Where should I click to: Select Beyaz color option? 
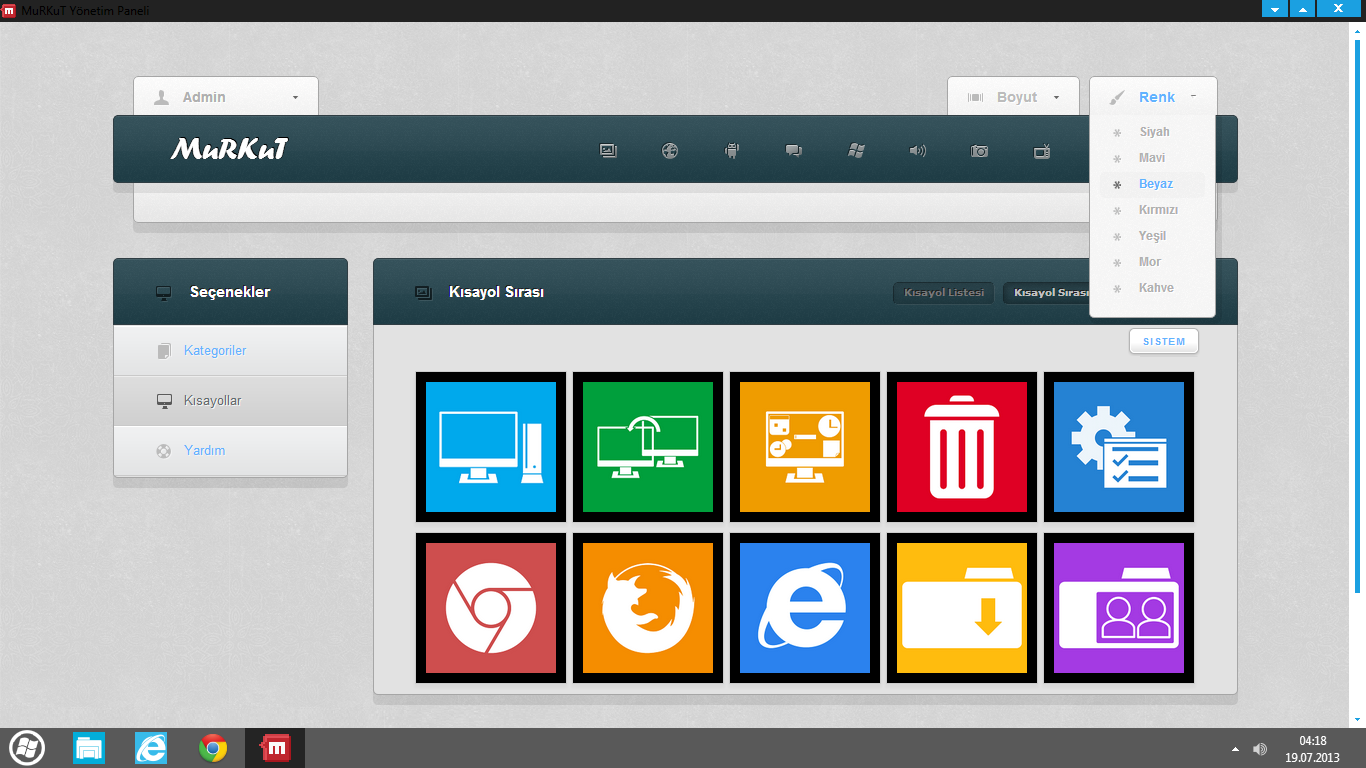tap(1153, 184)
